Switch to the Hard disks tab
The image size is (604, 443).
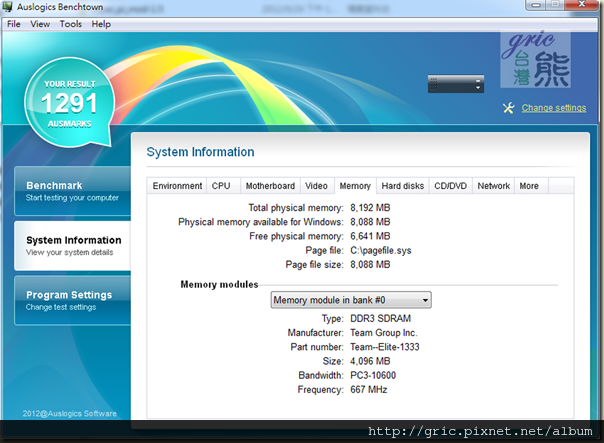coord(403,186)
